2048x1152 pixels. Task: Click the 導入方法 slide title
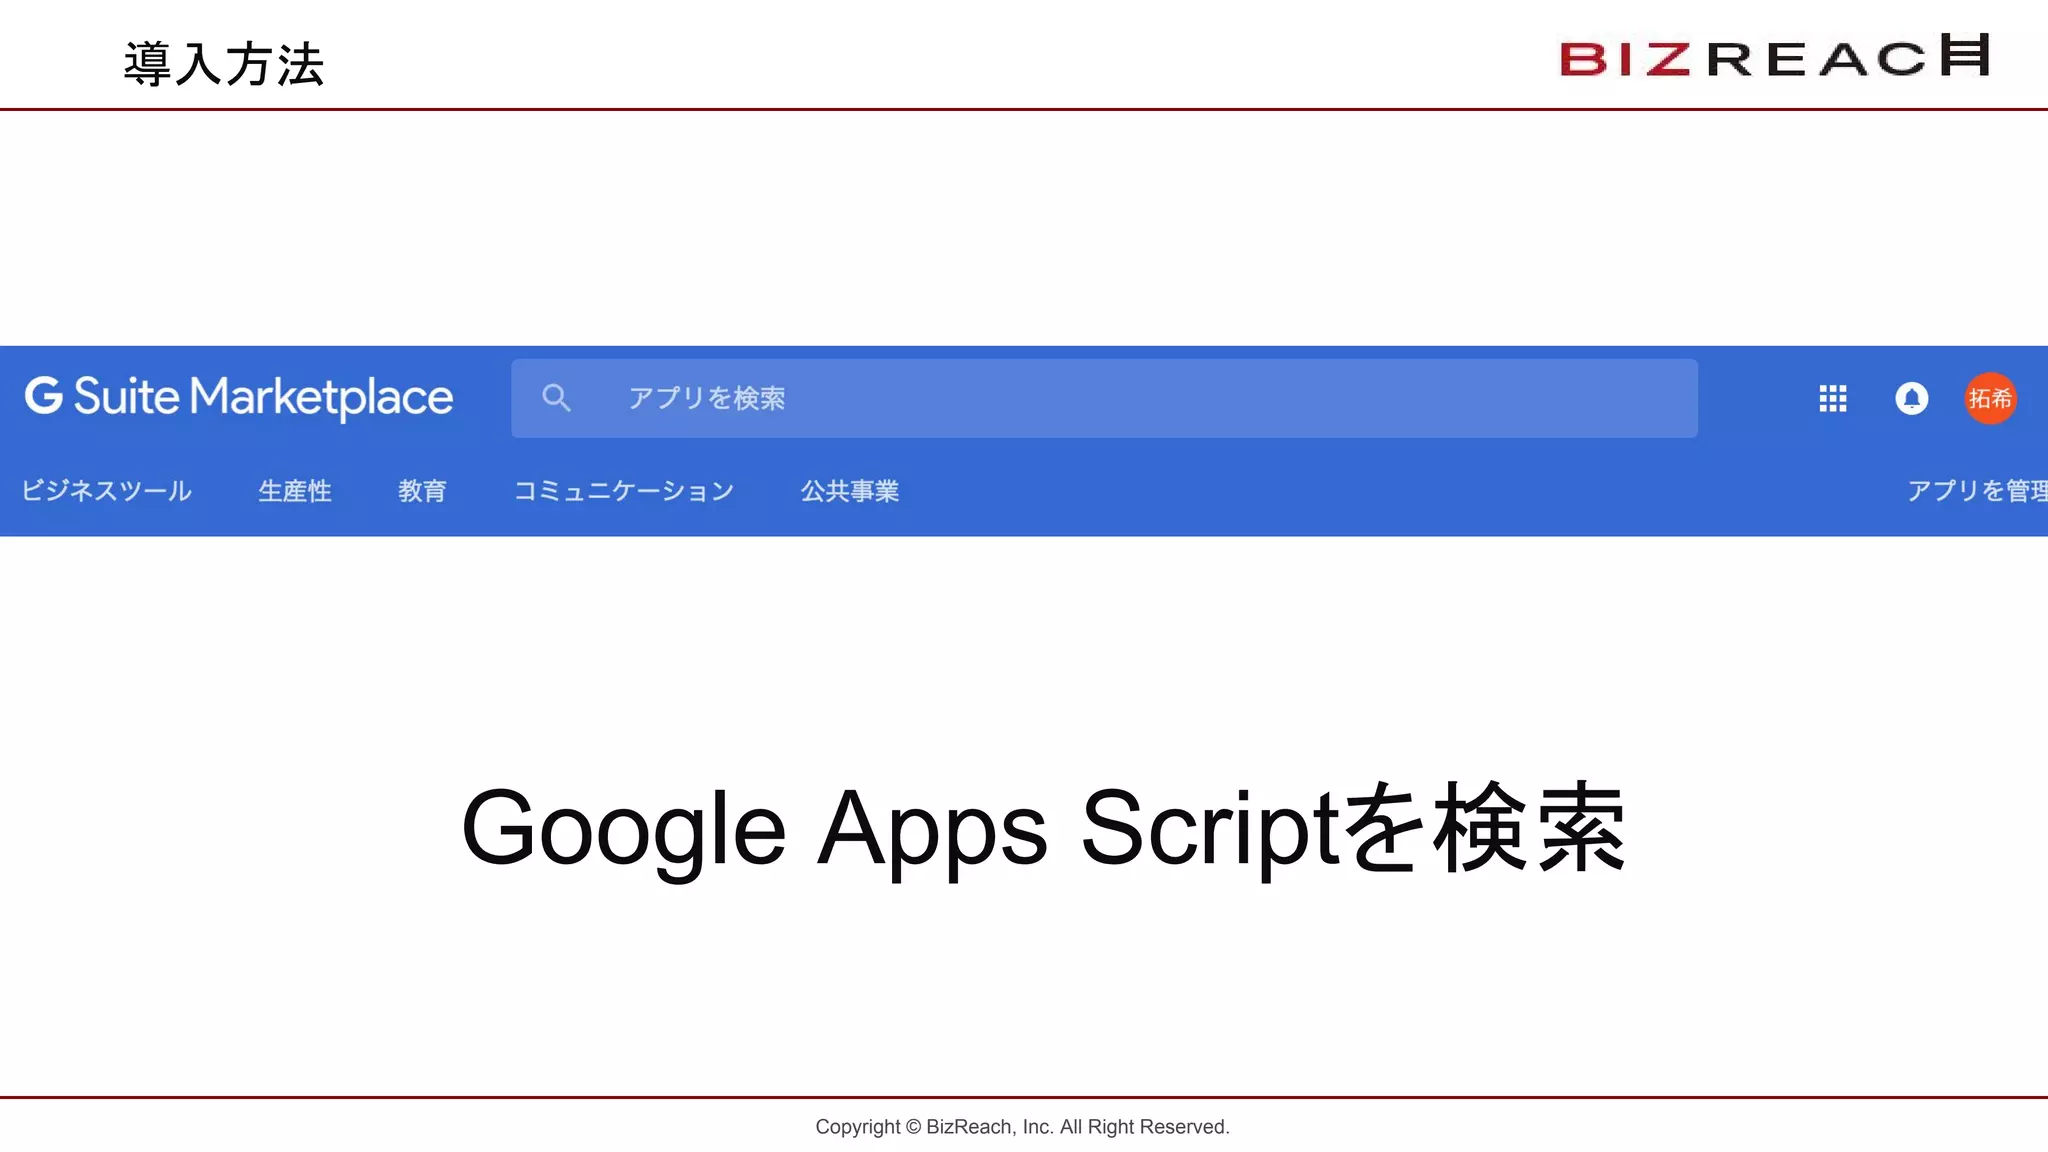tap(224, 64)
